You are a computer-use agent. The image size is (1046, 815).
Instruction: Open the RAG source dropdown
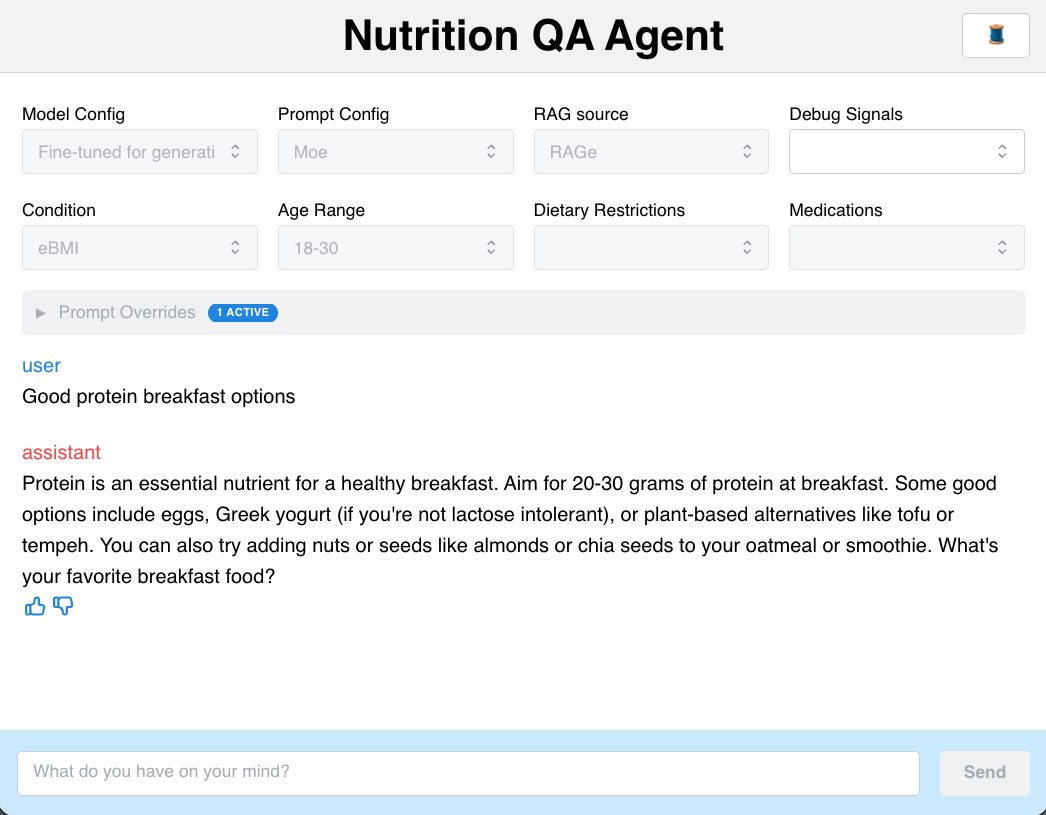(x=651, y=152)
